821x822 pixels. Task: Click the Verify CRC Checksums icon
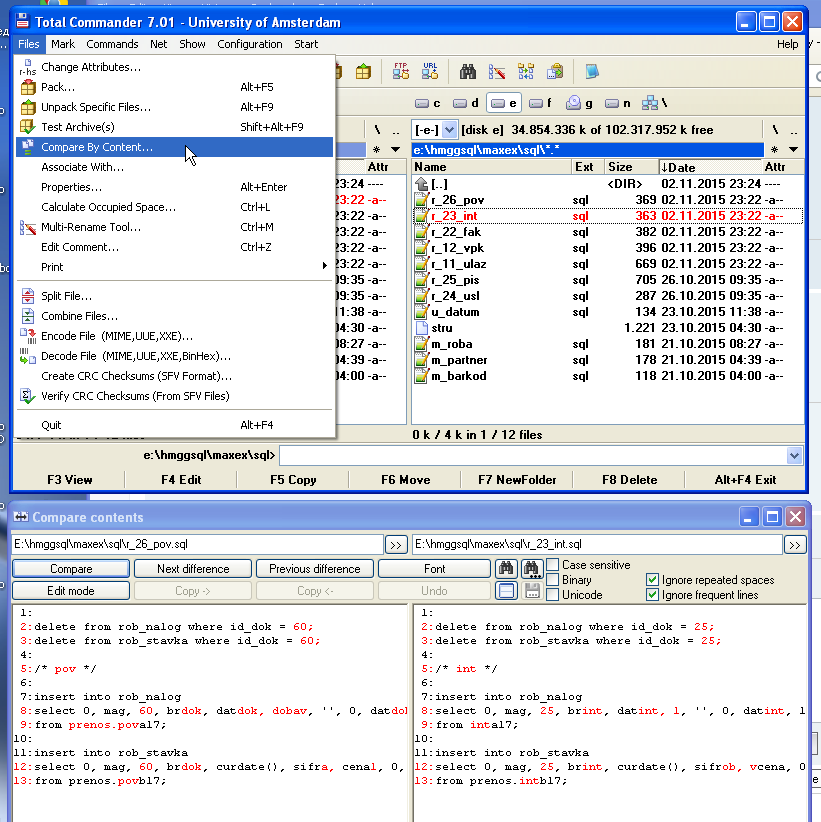tap(28, 396)
